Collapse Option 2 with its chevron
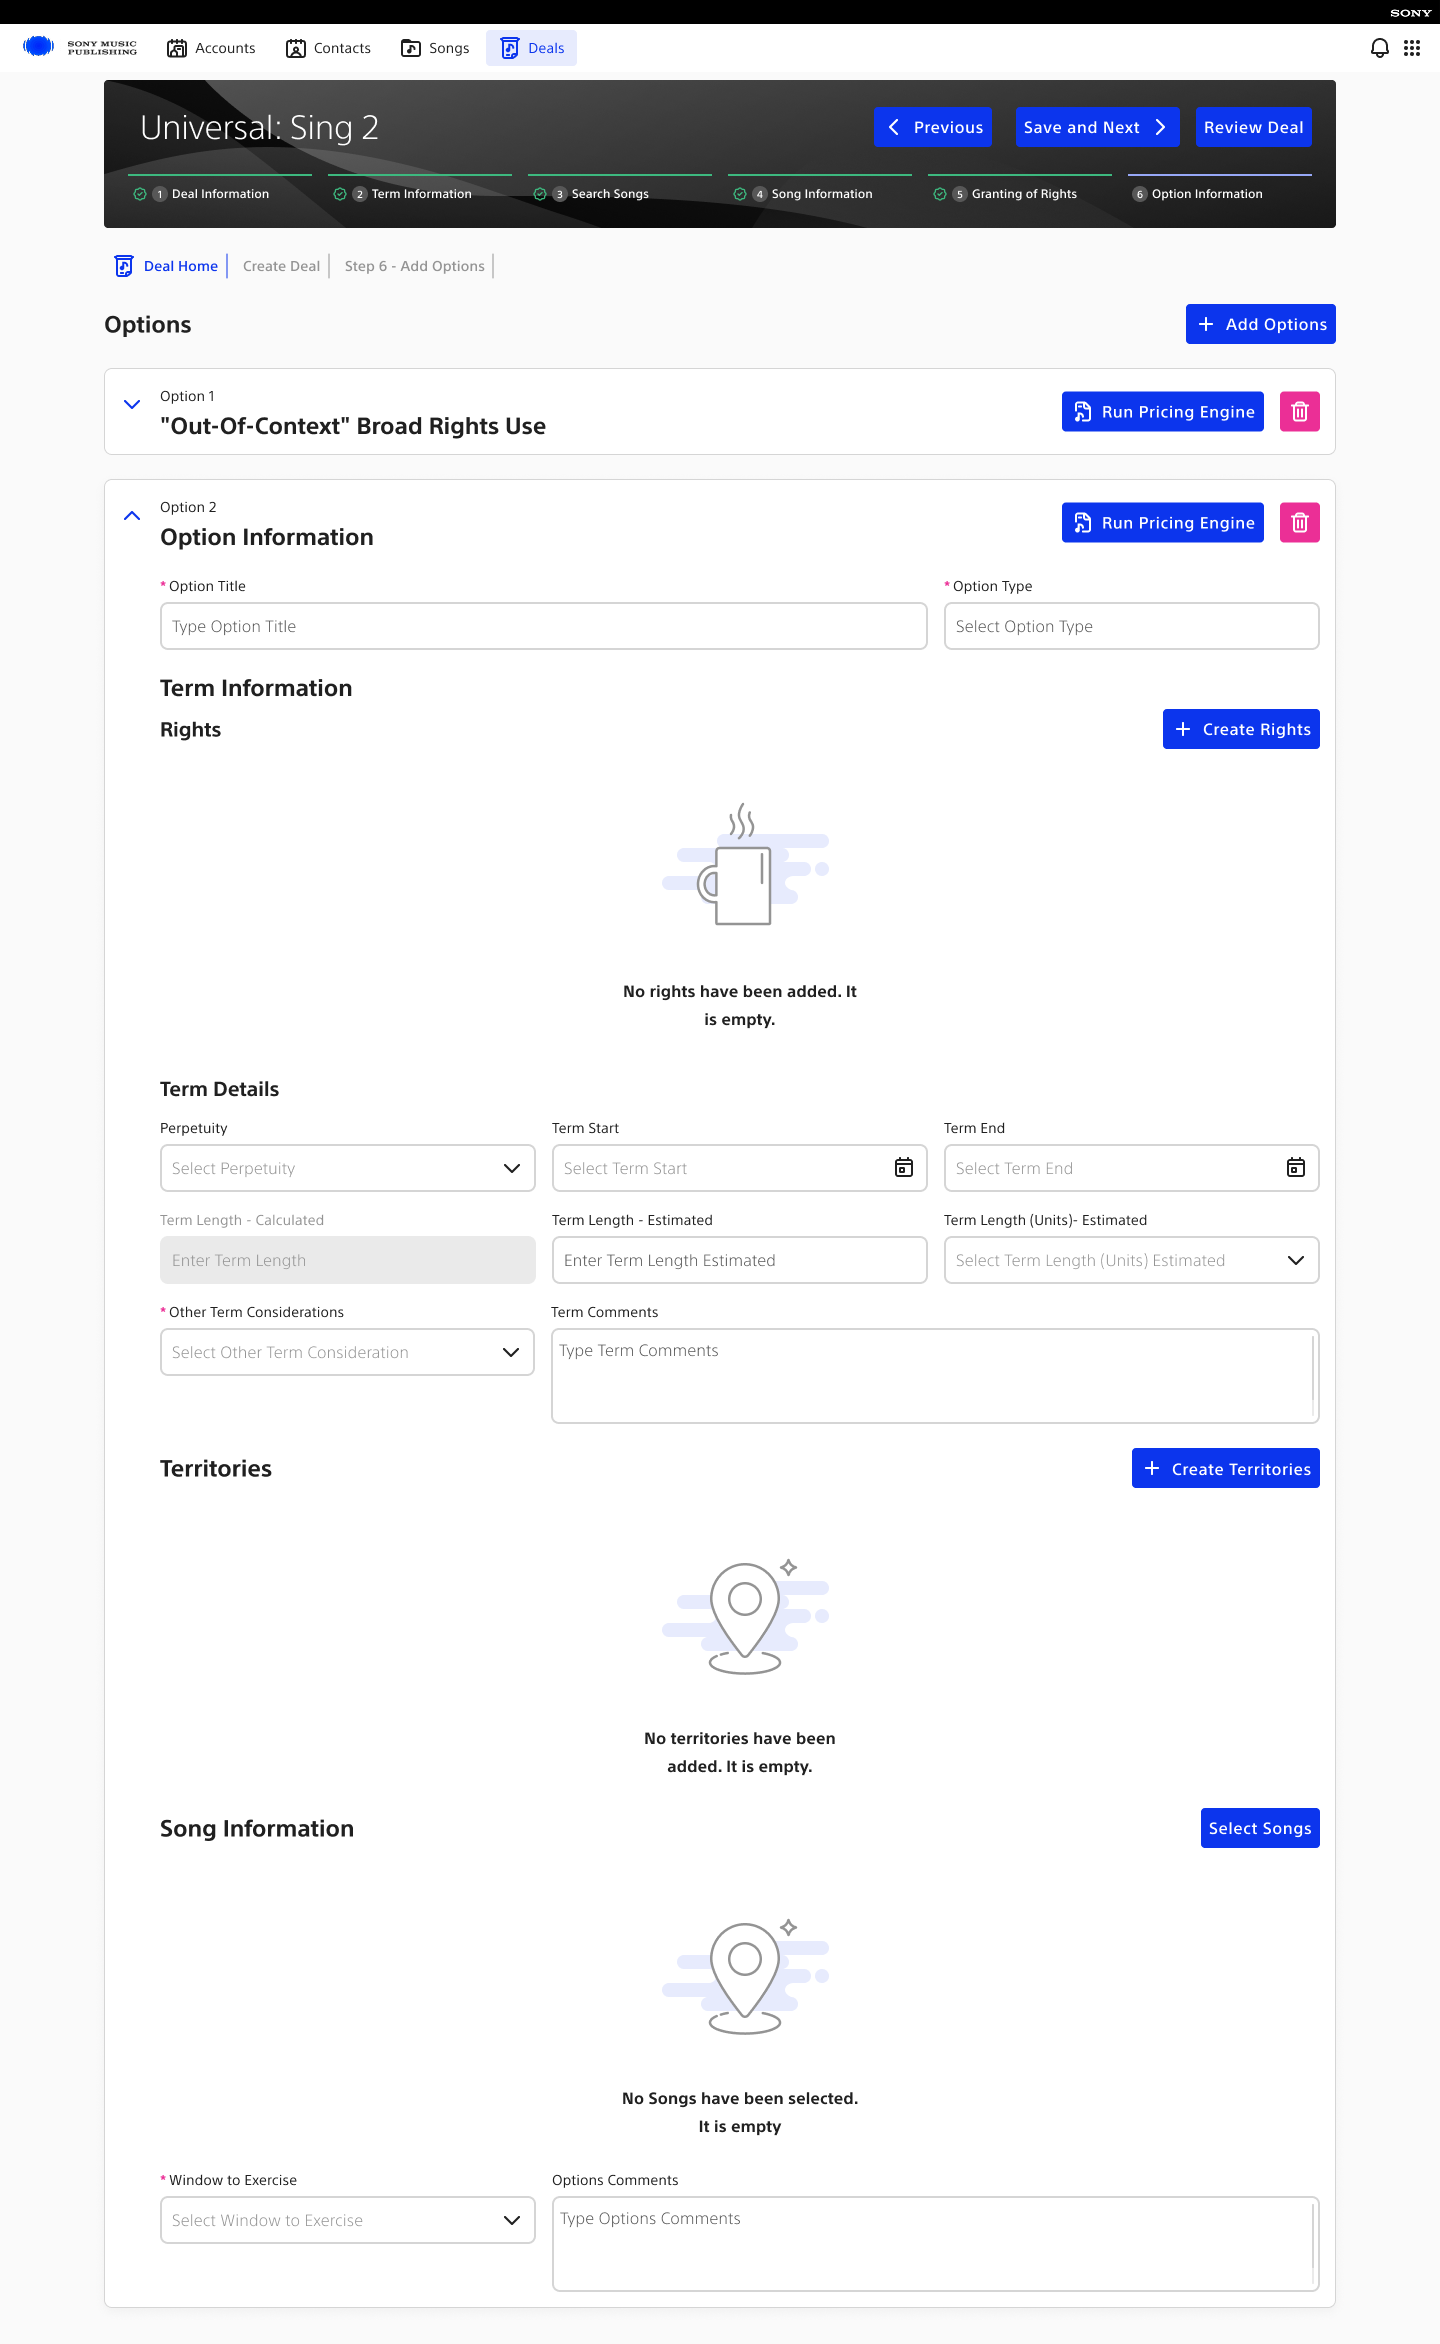The height and width of the screenshot is (2344, 1440). (x=132, y=516)
